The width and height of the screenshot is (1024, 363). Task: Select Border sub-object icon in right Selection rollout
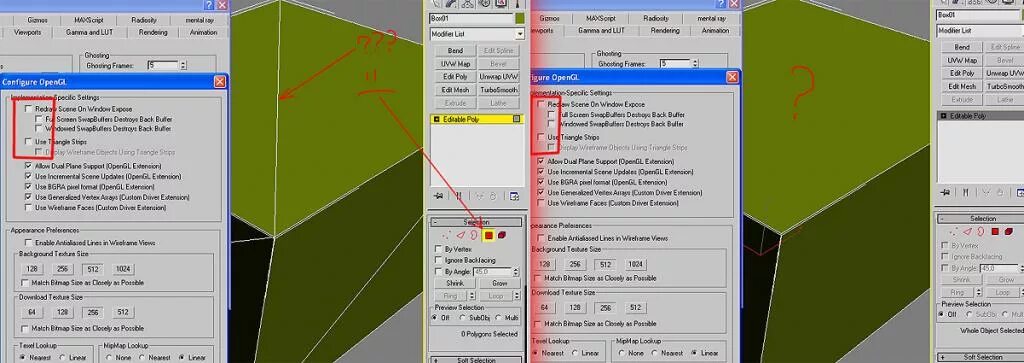[982, 231]
